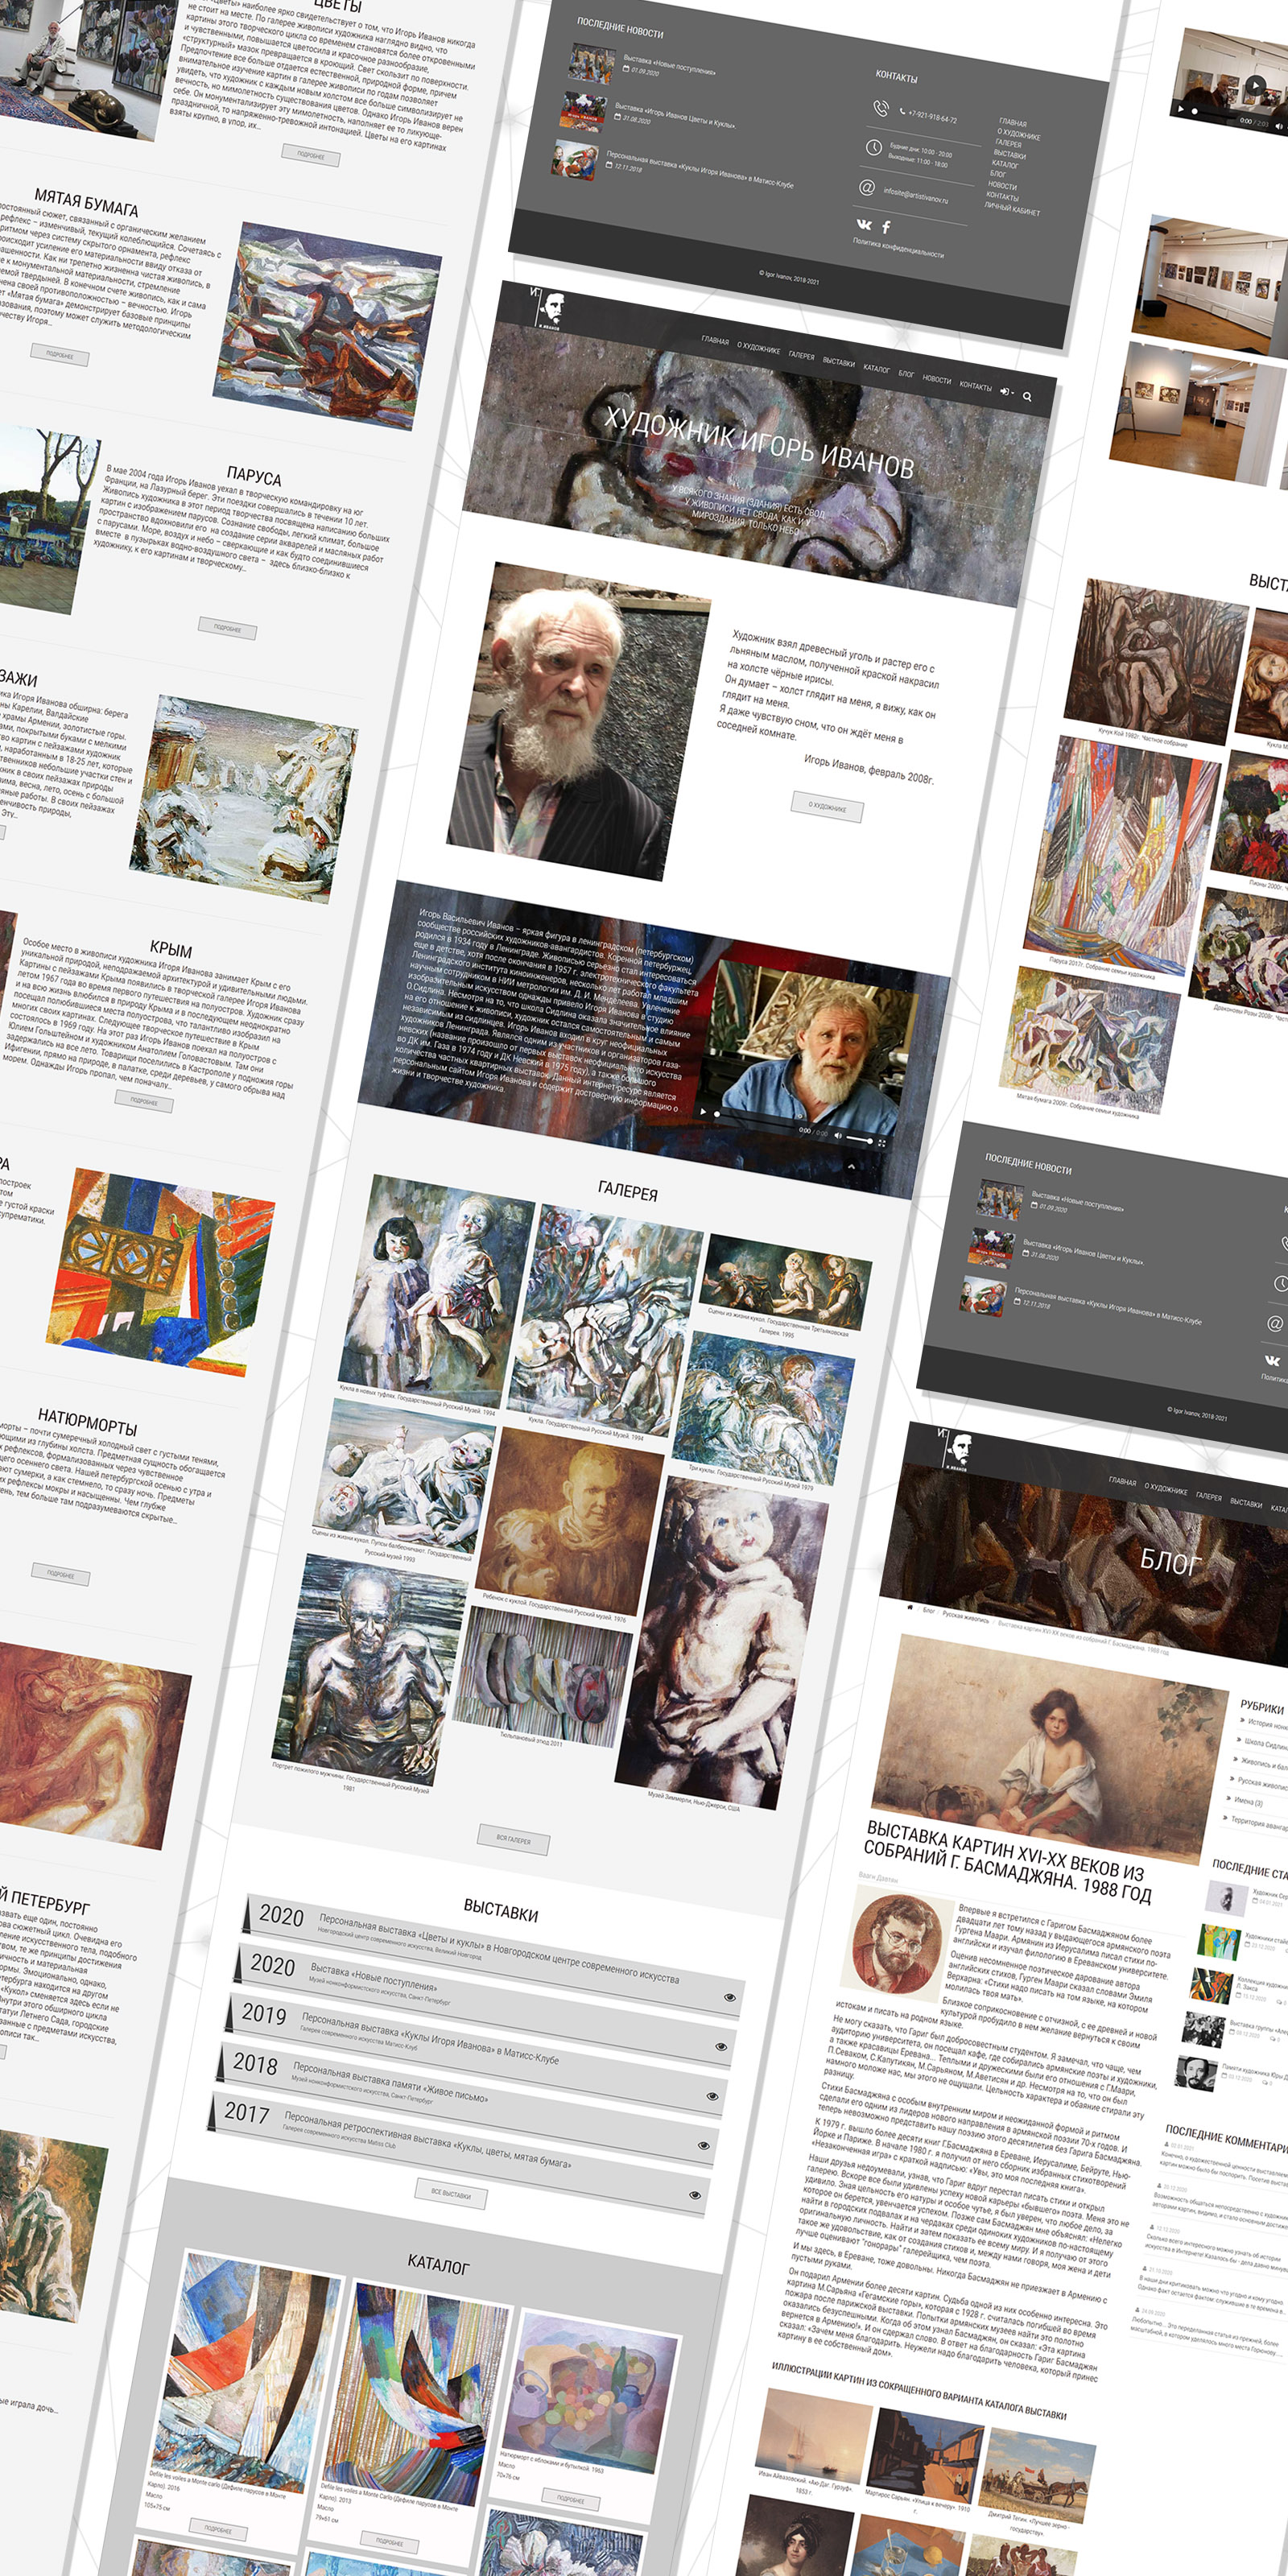Click the home icon in the Блог breadcrumb
This screenshot has height=2576, width=1288.
point(910,1606)
